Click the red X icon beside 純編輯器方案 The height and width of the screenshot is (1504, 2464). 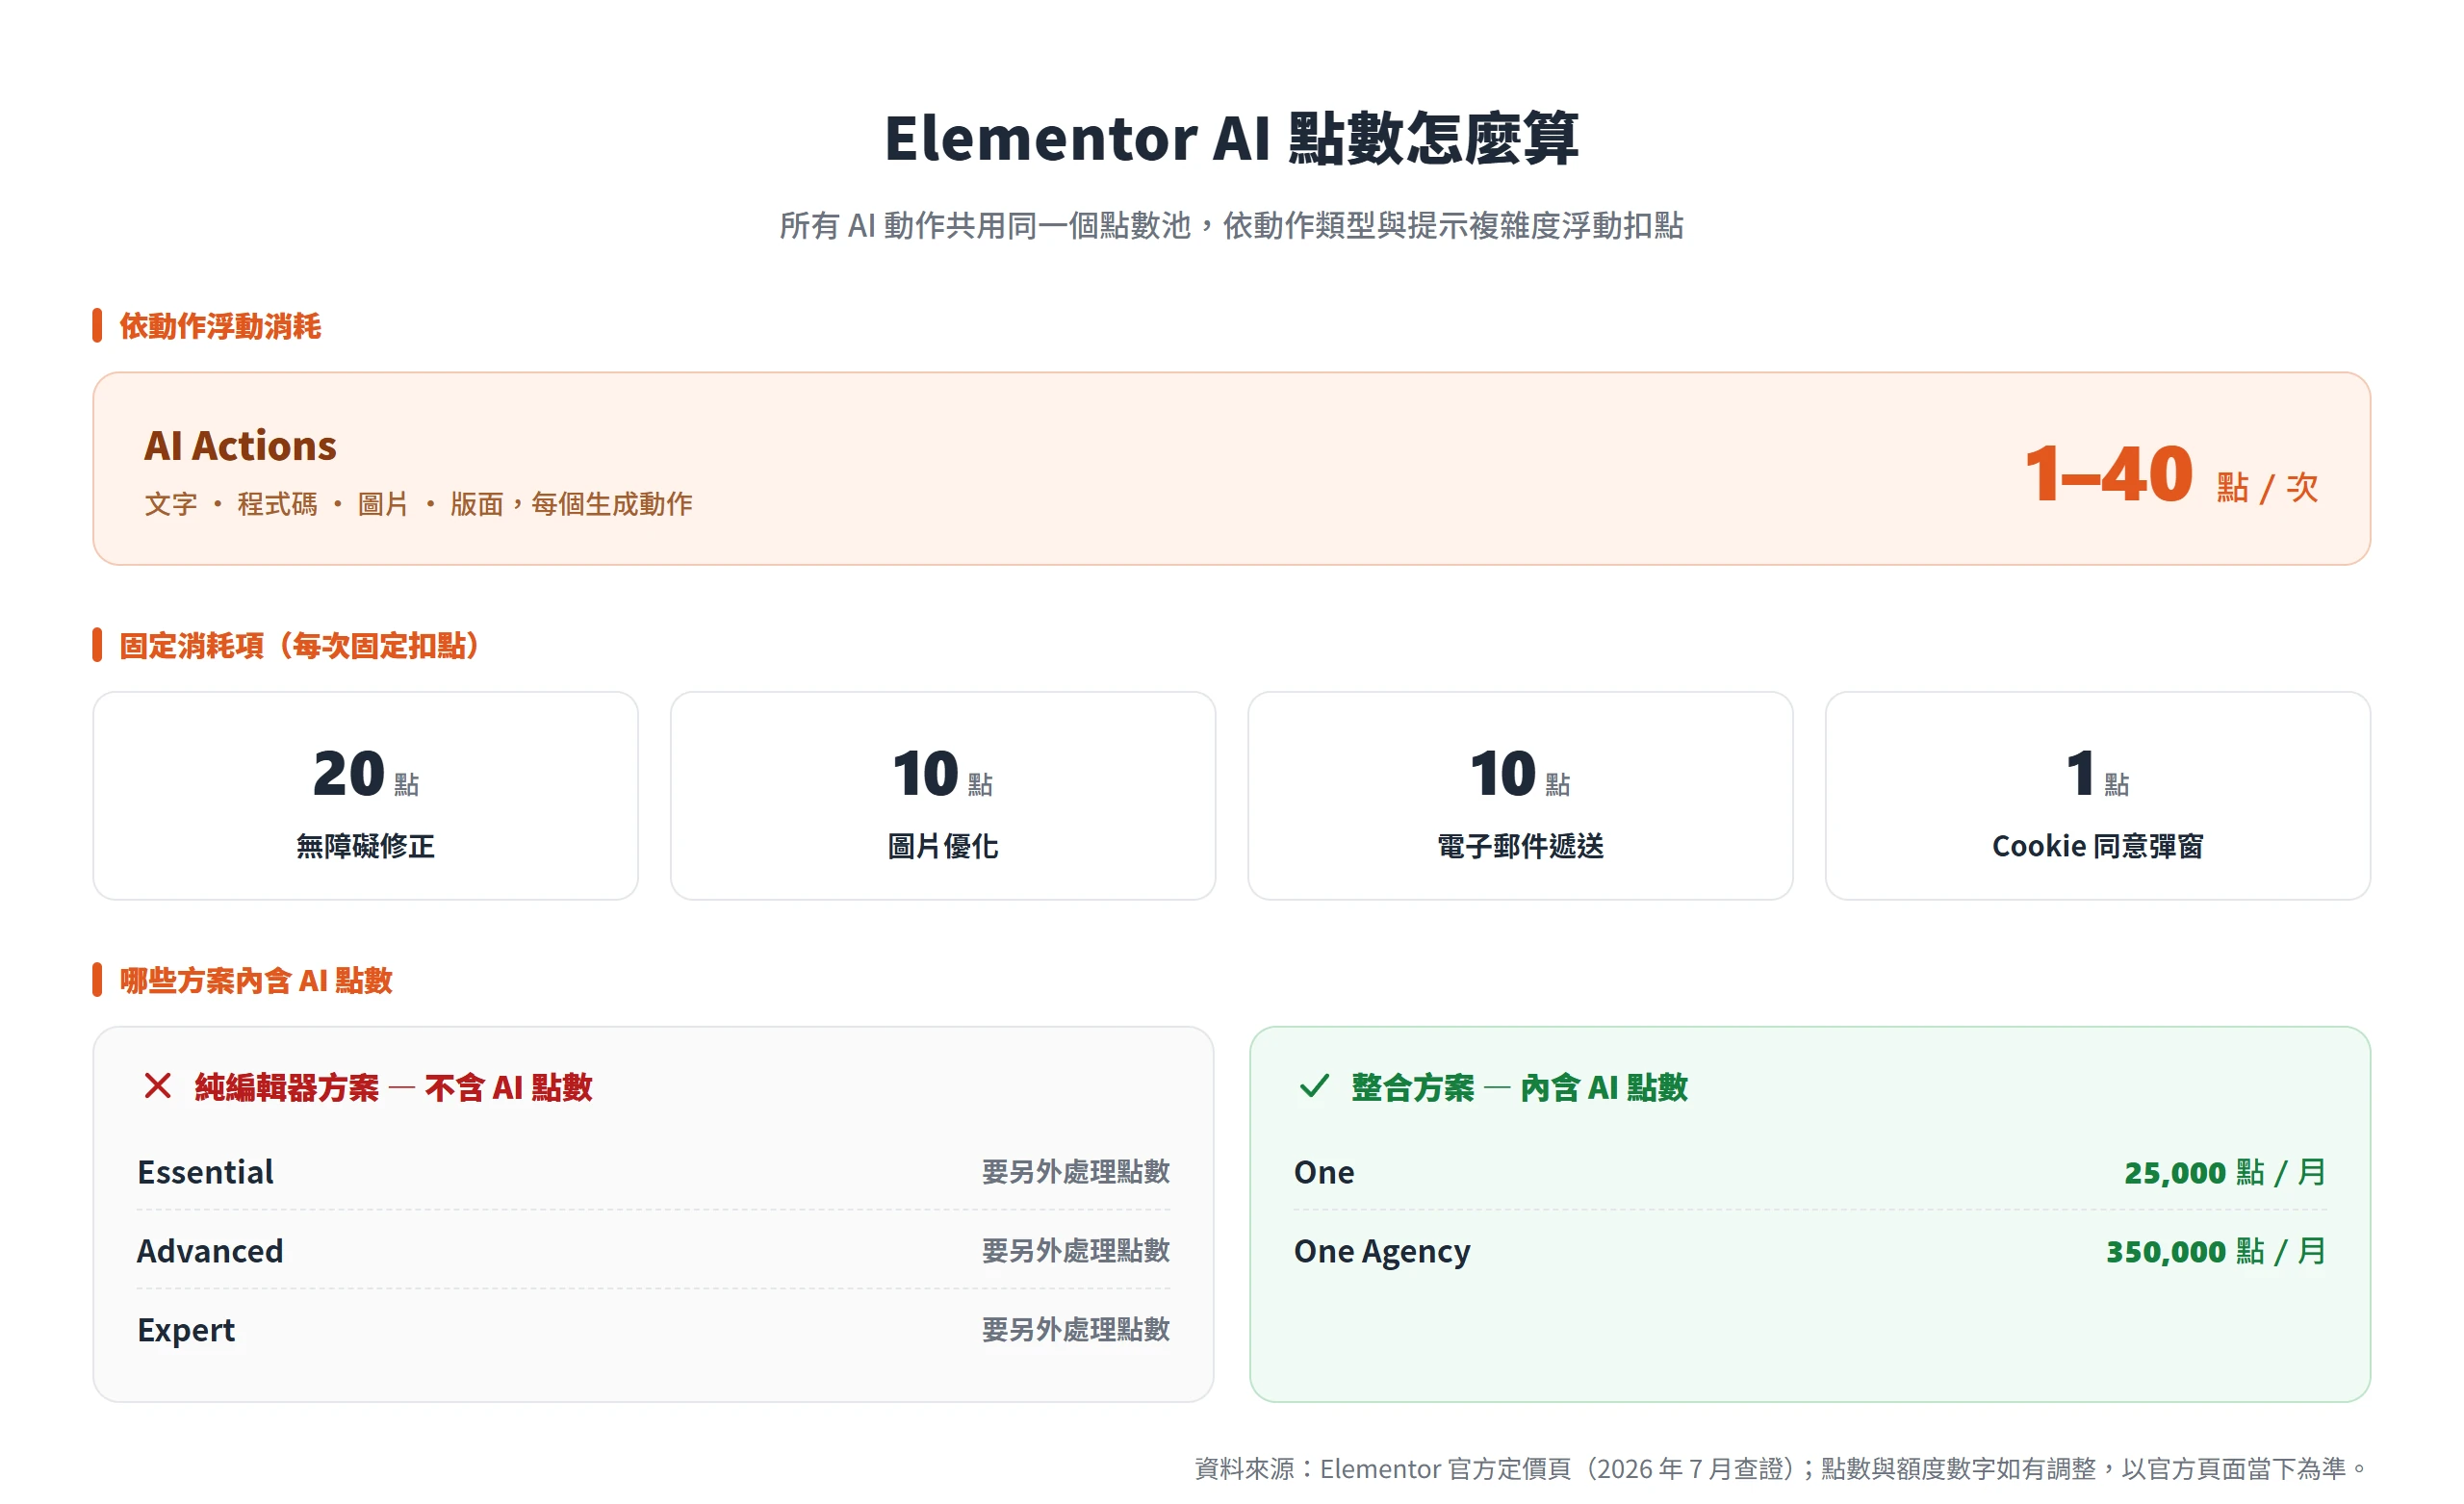158,1086
